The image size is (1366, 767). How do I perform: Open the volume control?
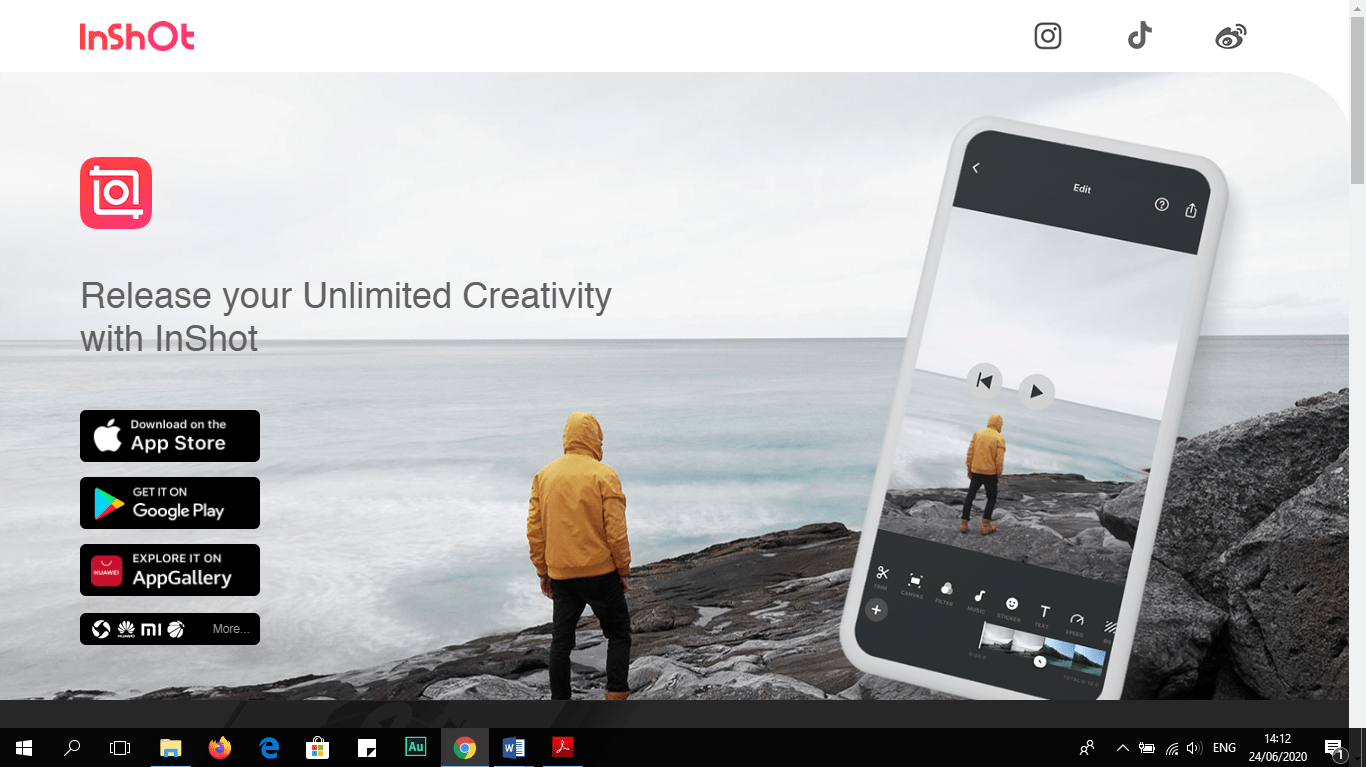1194,748
